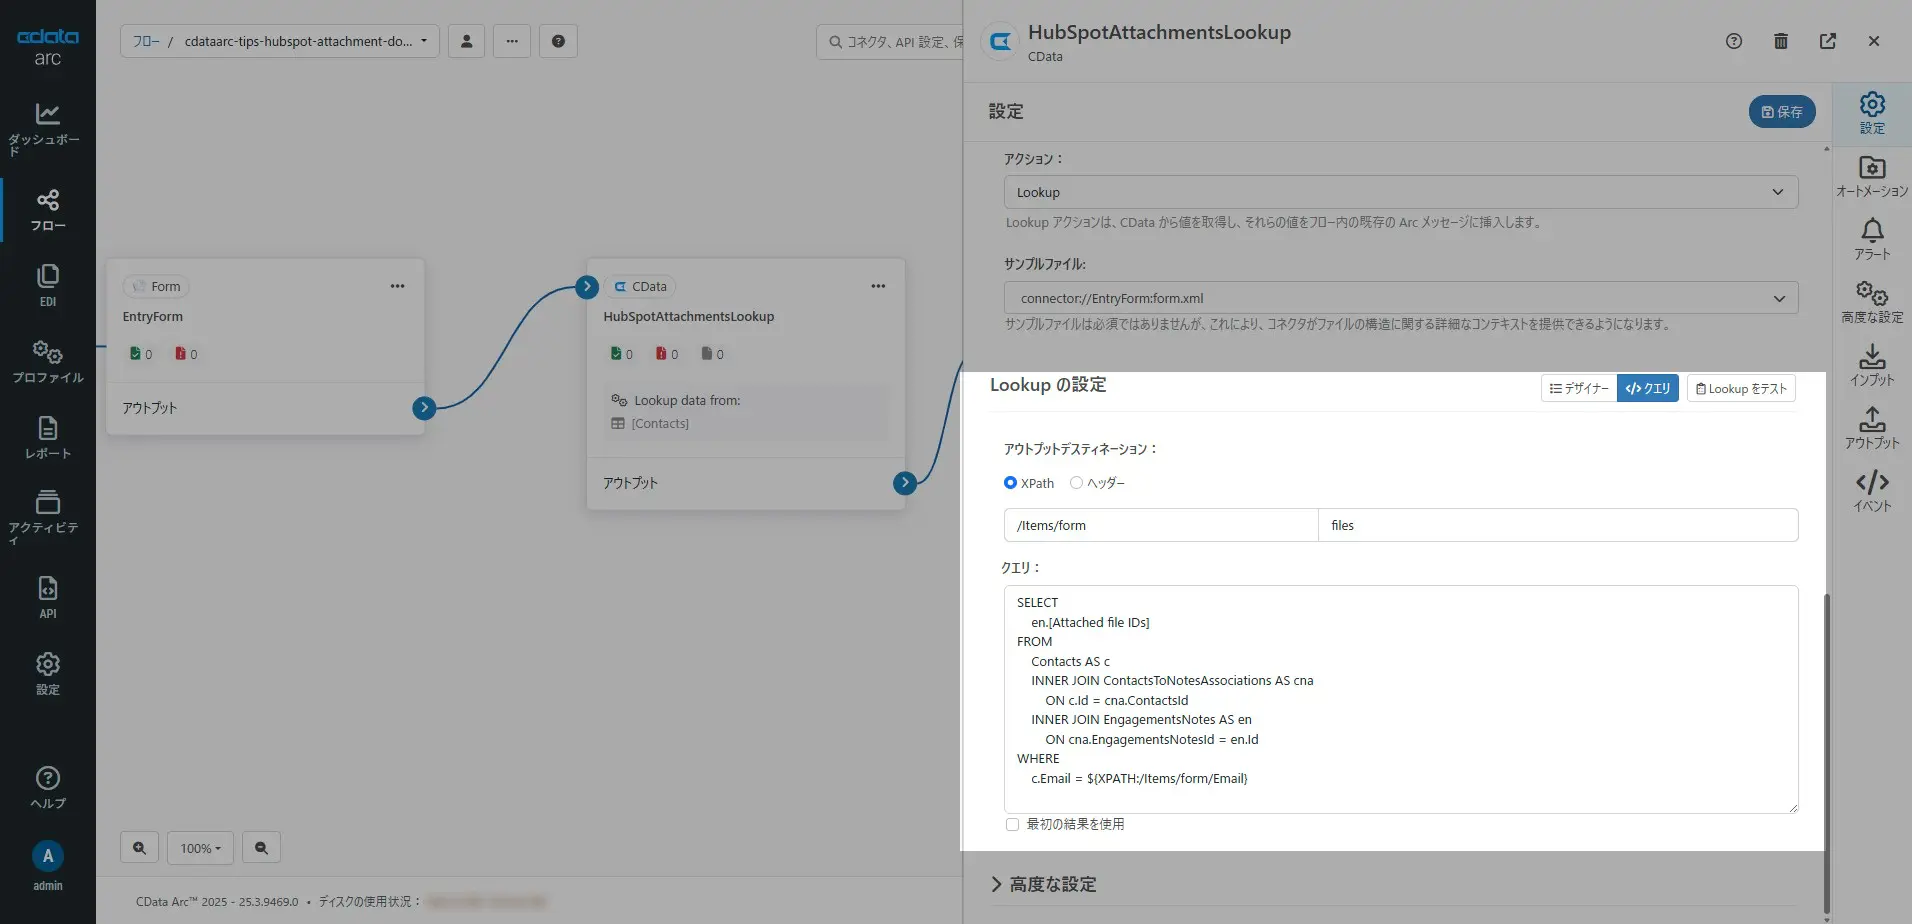Open the プロファイル panel
1912x924 pixels.
tap(47, 360)
